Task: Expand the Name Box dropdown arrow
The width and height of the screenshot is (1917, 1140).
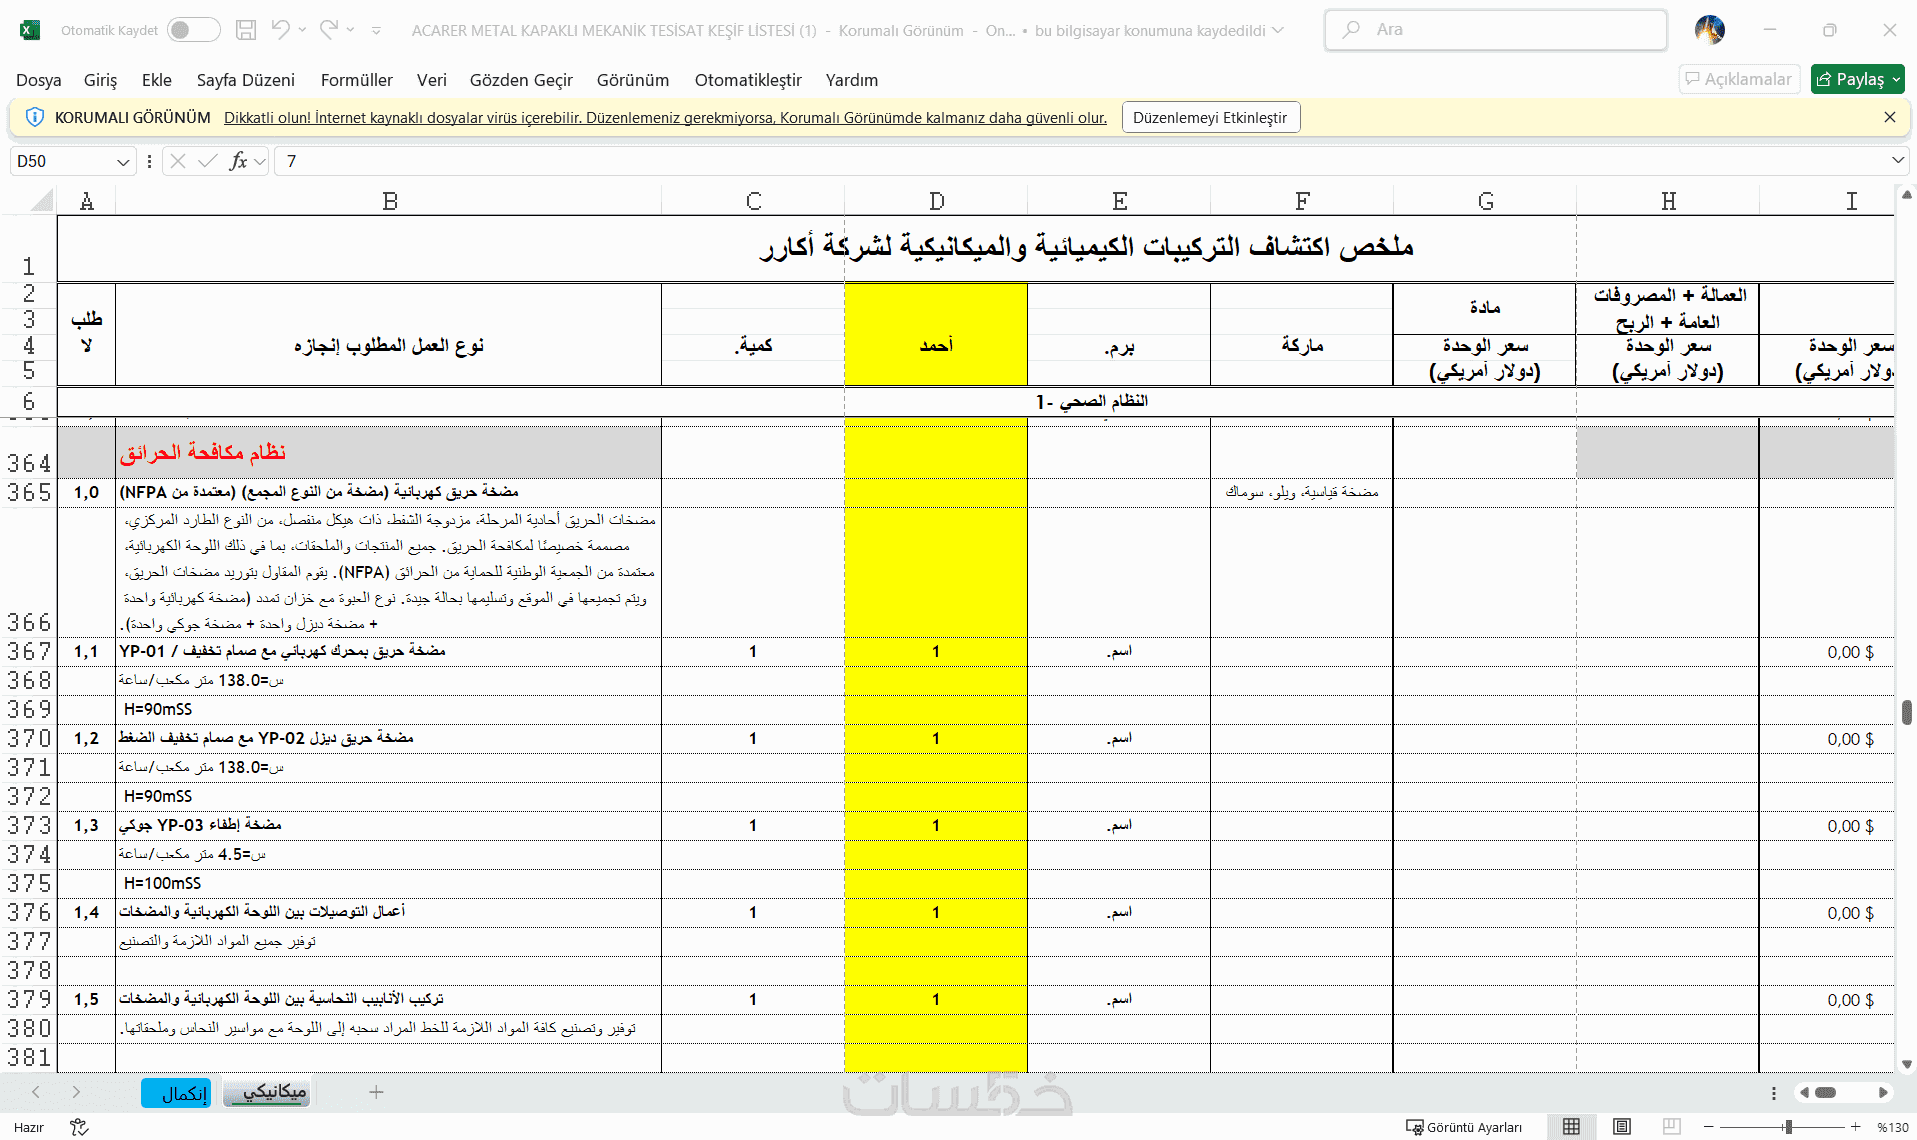Action: pyautogui.click(x=123, y=161)
